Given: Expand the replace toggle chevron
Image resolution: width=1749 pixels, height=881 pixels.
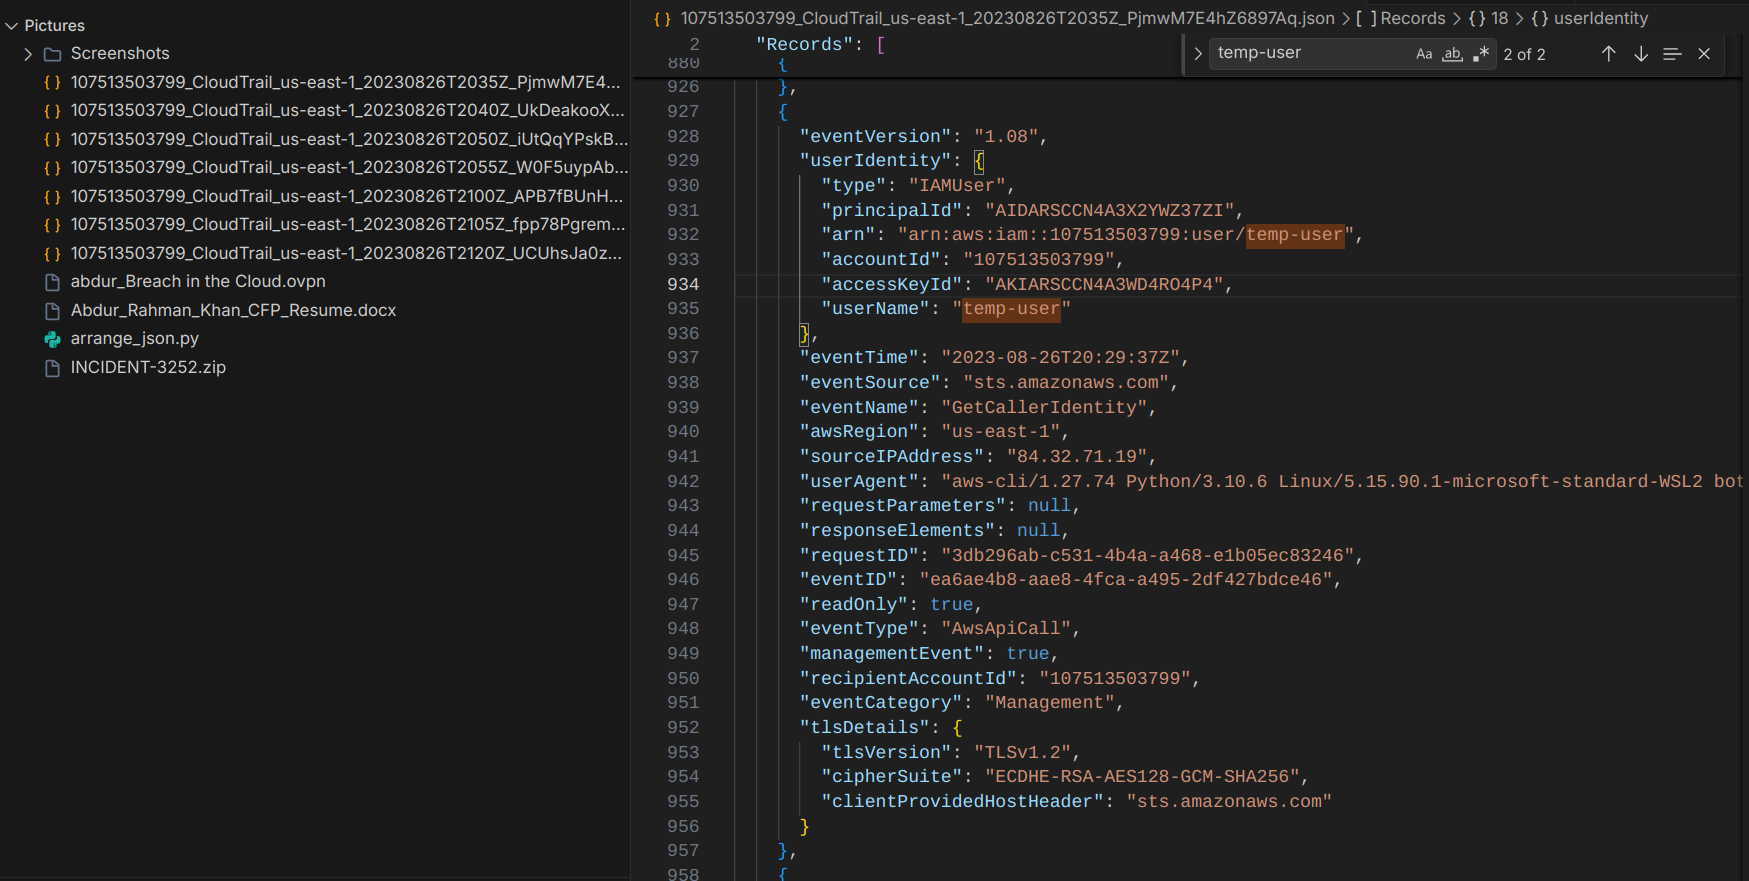Looking at the screenshot, I should [1197, 54].
